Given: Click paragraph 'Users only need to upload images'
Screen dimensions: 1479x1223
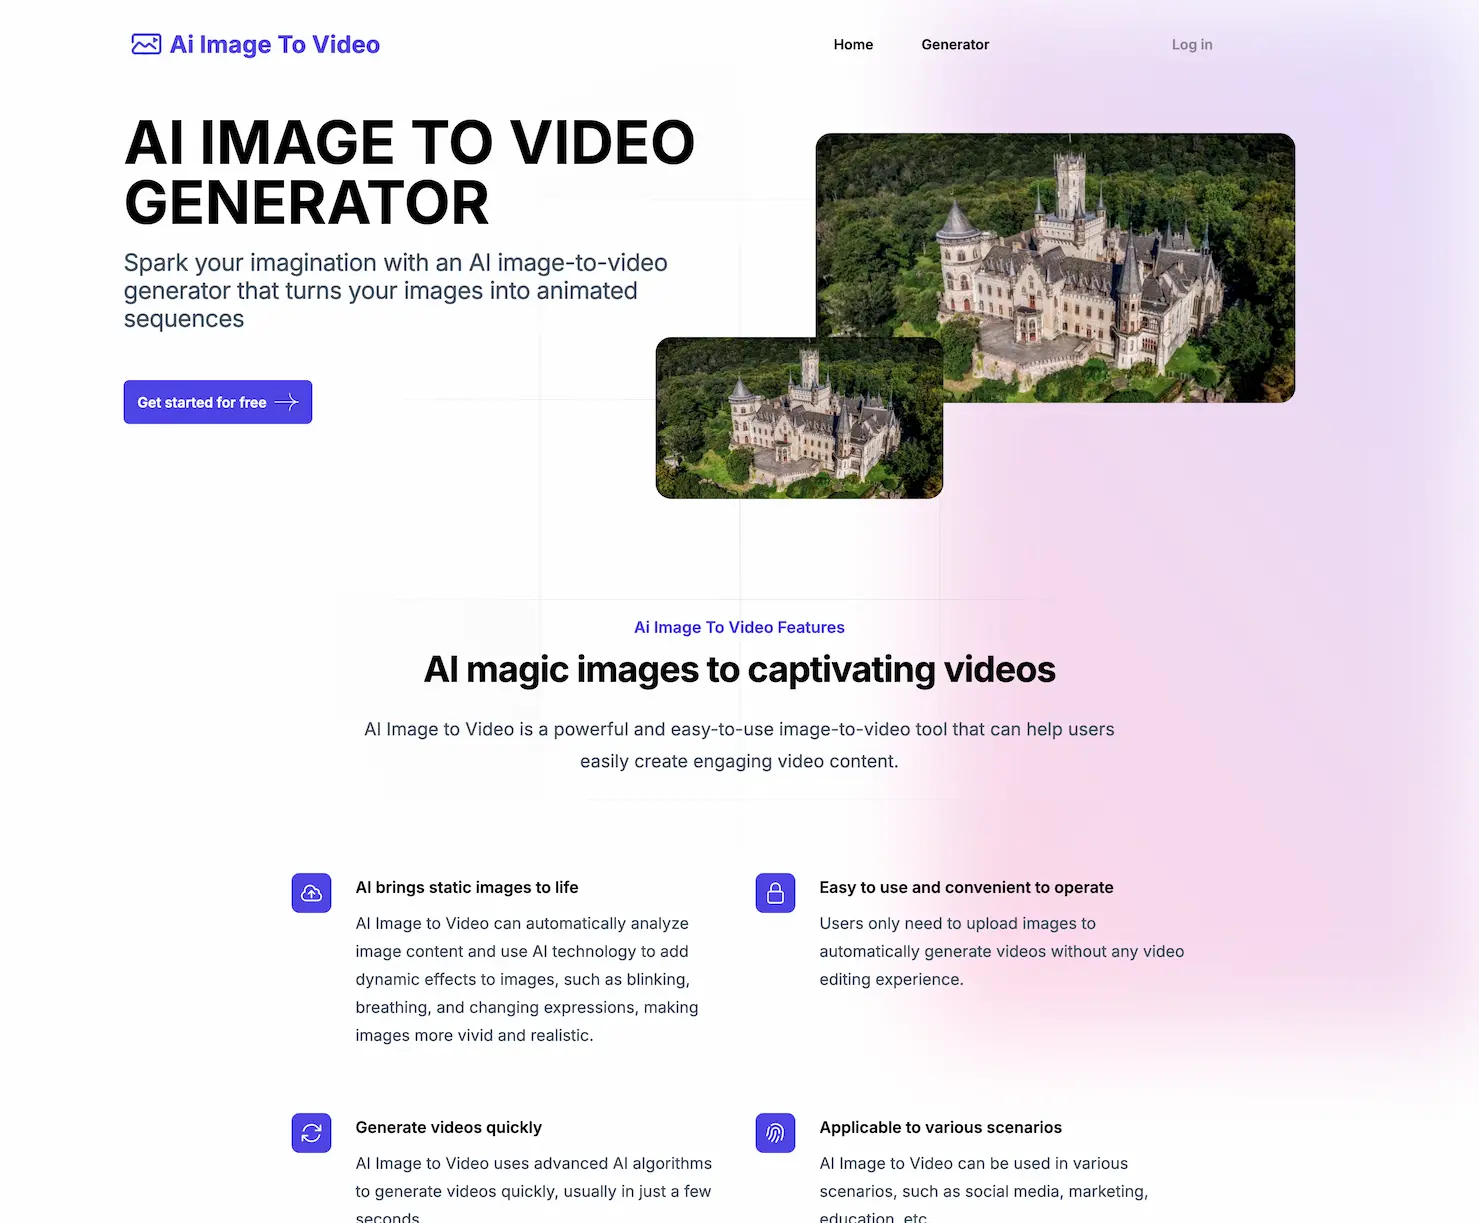Looking at the screenshot, I should 1002,951.
